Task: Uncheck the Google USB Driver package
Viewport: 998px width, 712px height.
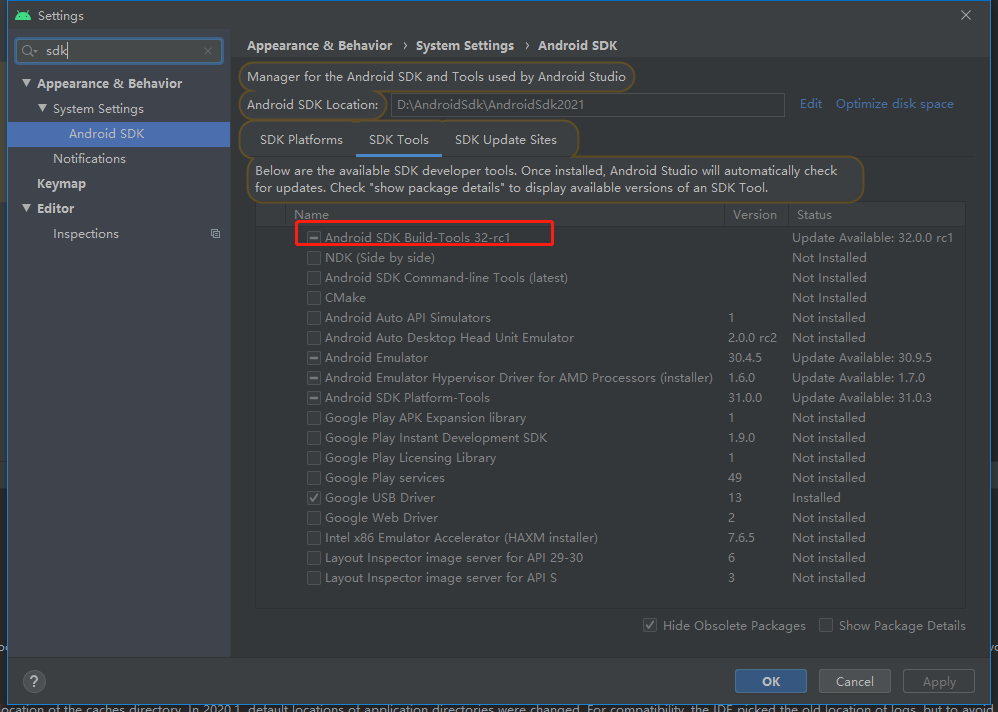Action: 313,497
